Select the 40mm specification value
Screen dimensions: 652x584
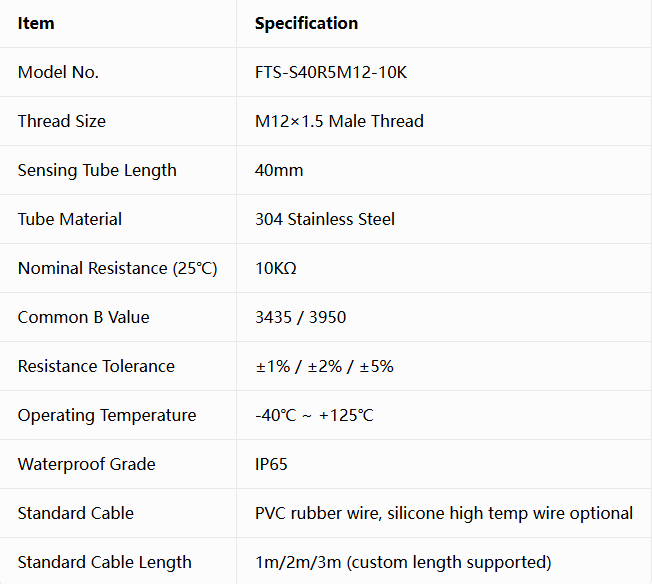tap(279, 171)
